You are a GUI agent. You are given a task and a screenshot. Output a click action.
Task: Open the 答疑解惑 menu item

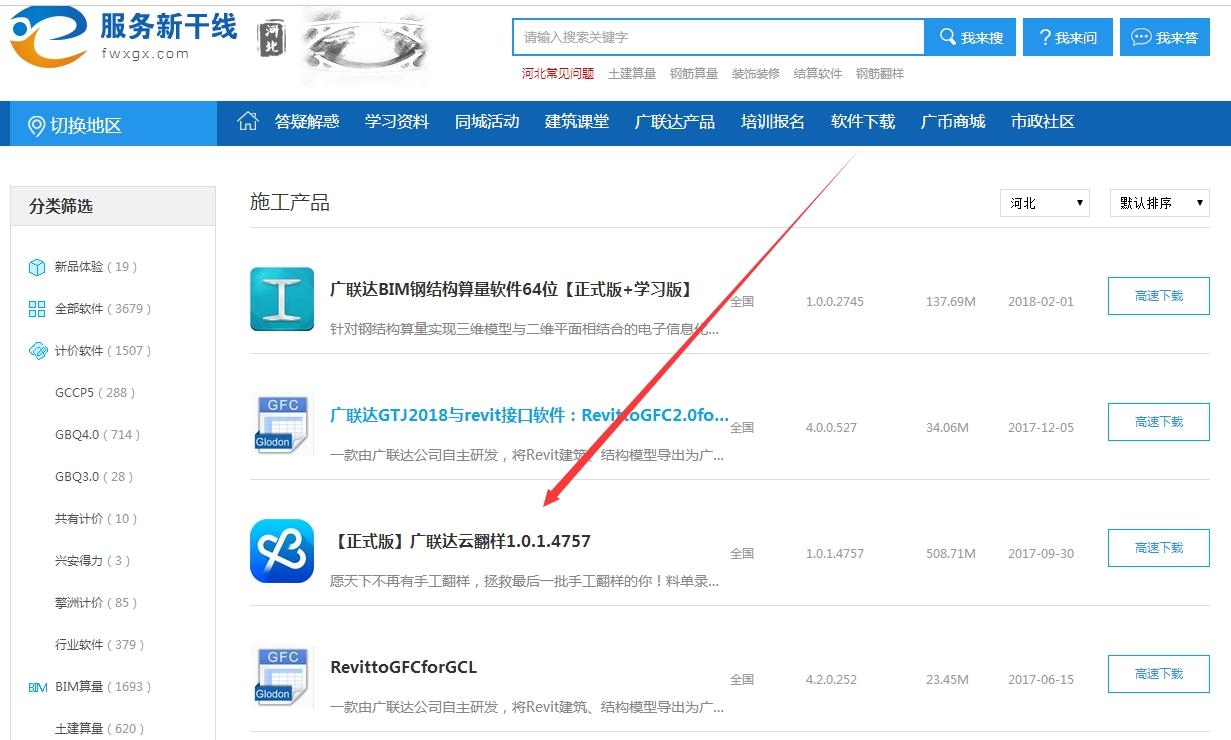307,121
